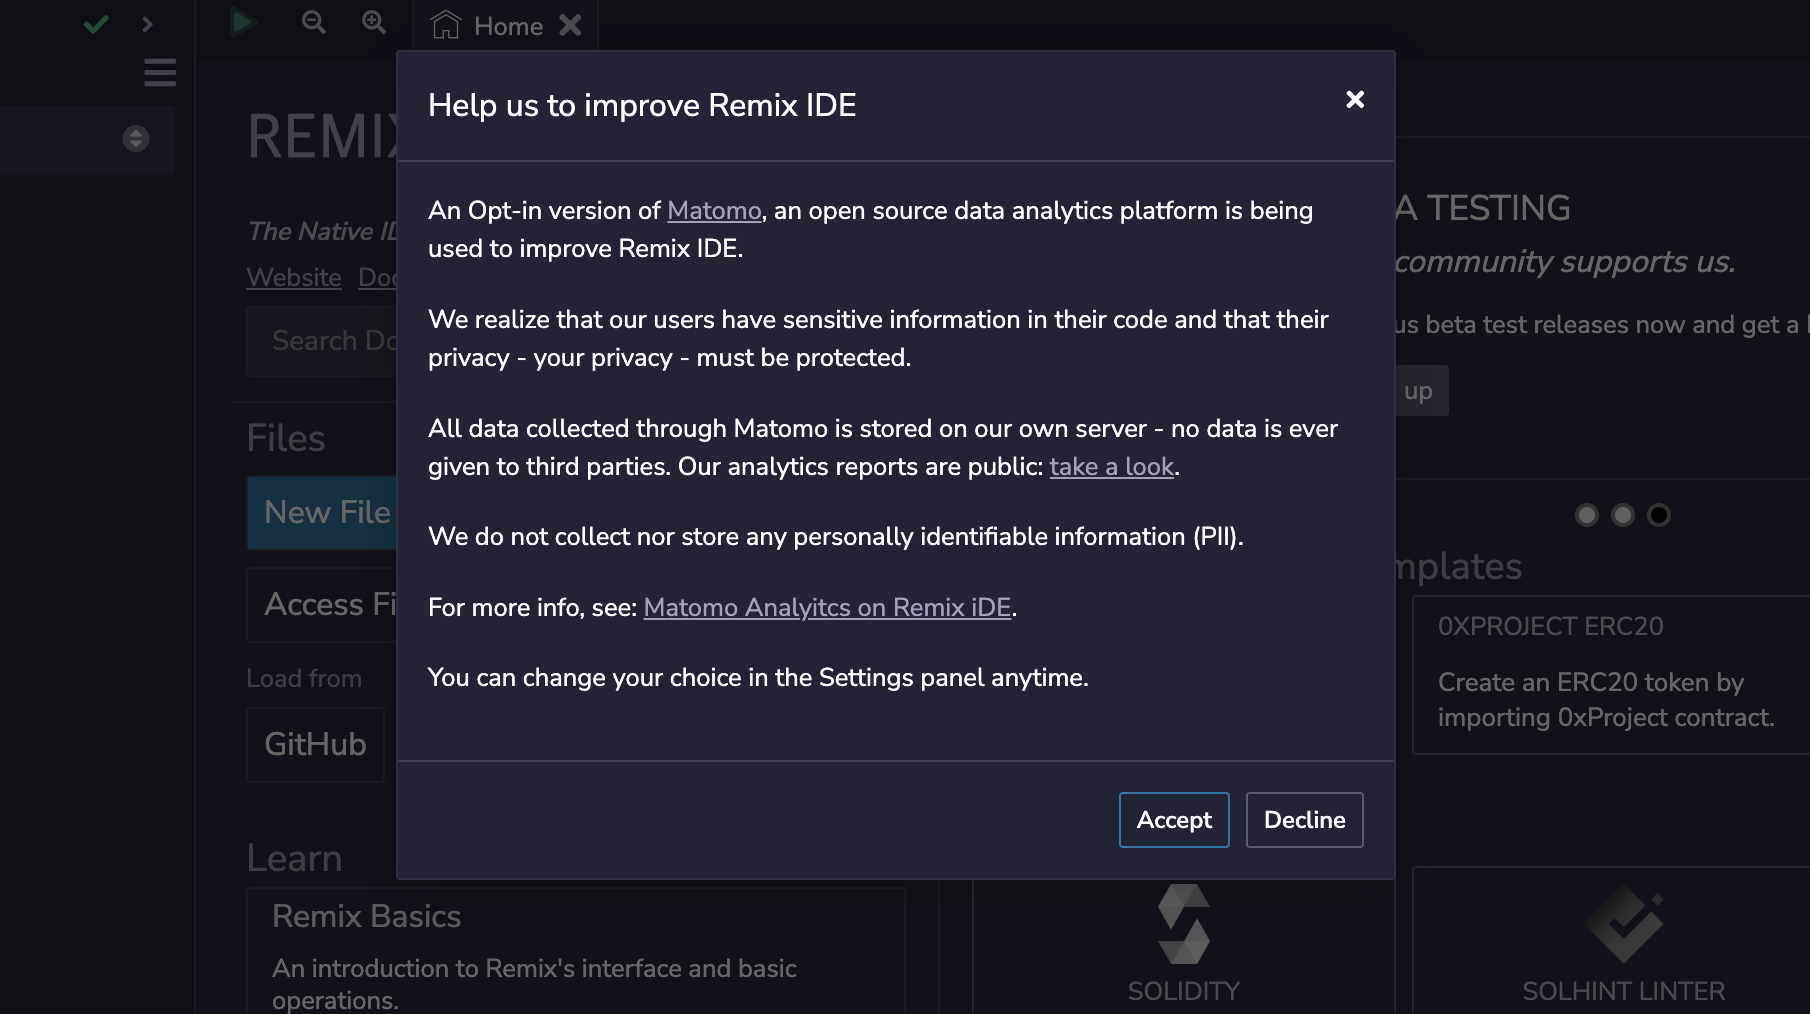Click the Search Documentation input field

[322, 341]
